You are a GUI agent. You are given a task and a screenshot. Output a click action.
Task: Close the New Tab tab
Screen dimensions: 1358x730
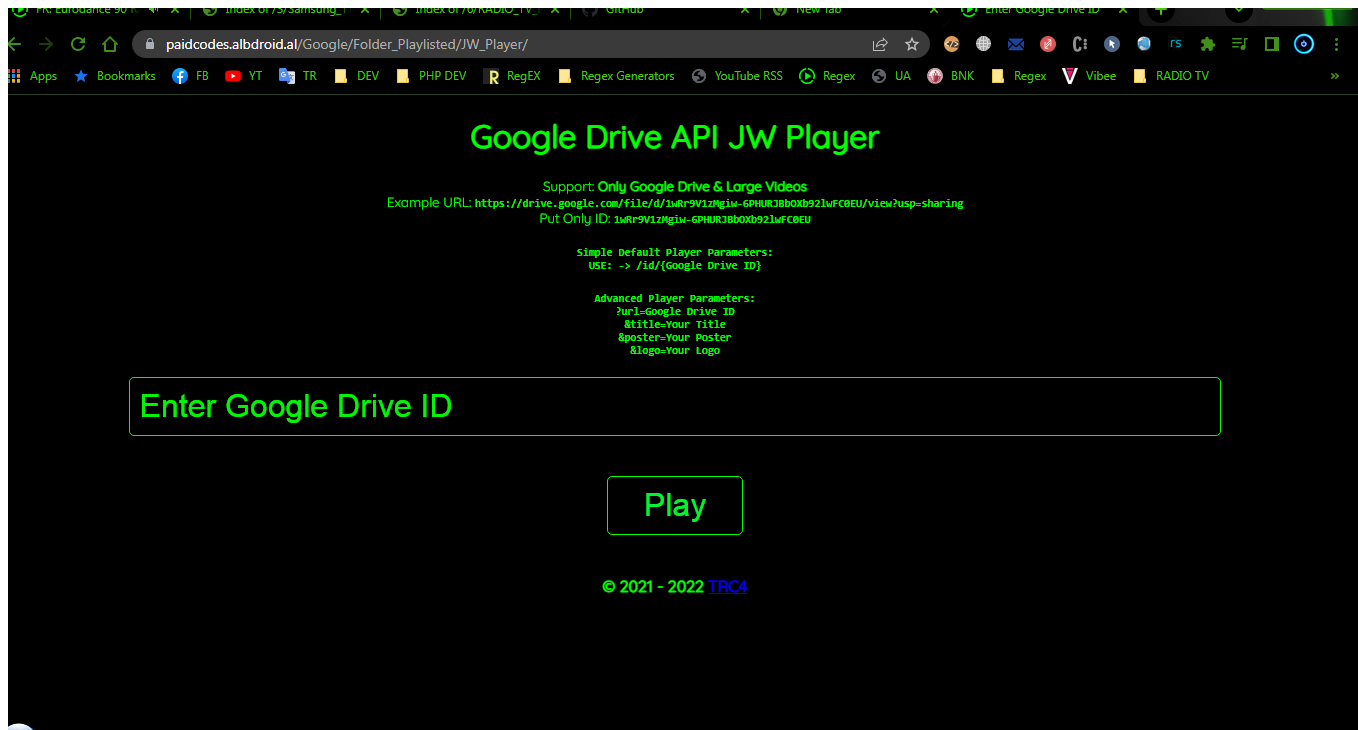pyautogui.click(x=934, y=9)
